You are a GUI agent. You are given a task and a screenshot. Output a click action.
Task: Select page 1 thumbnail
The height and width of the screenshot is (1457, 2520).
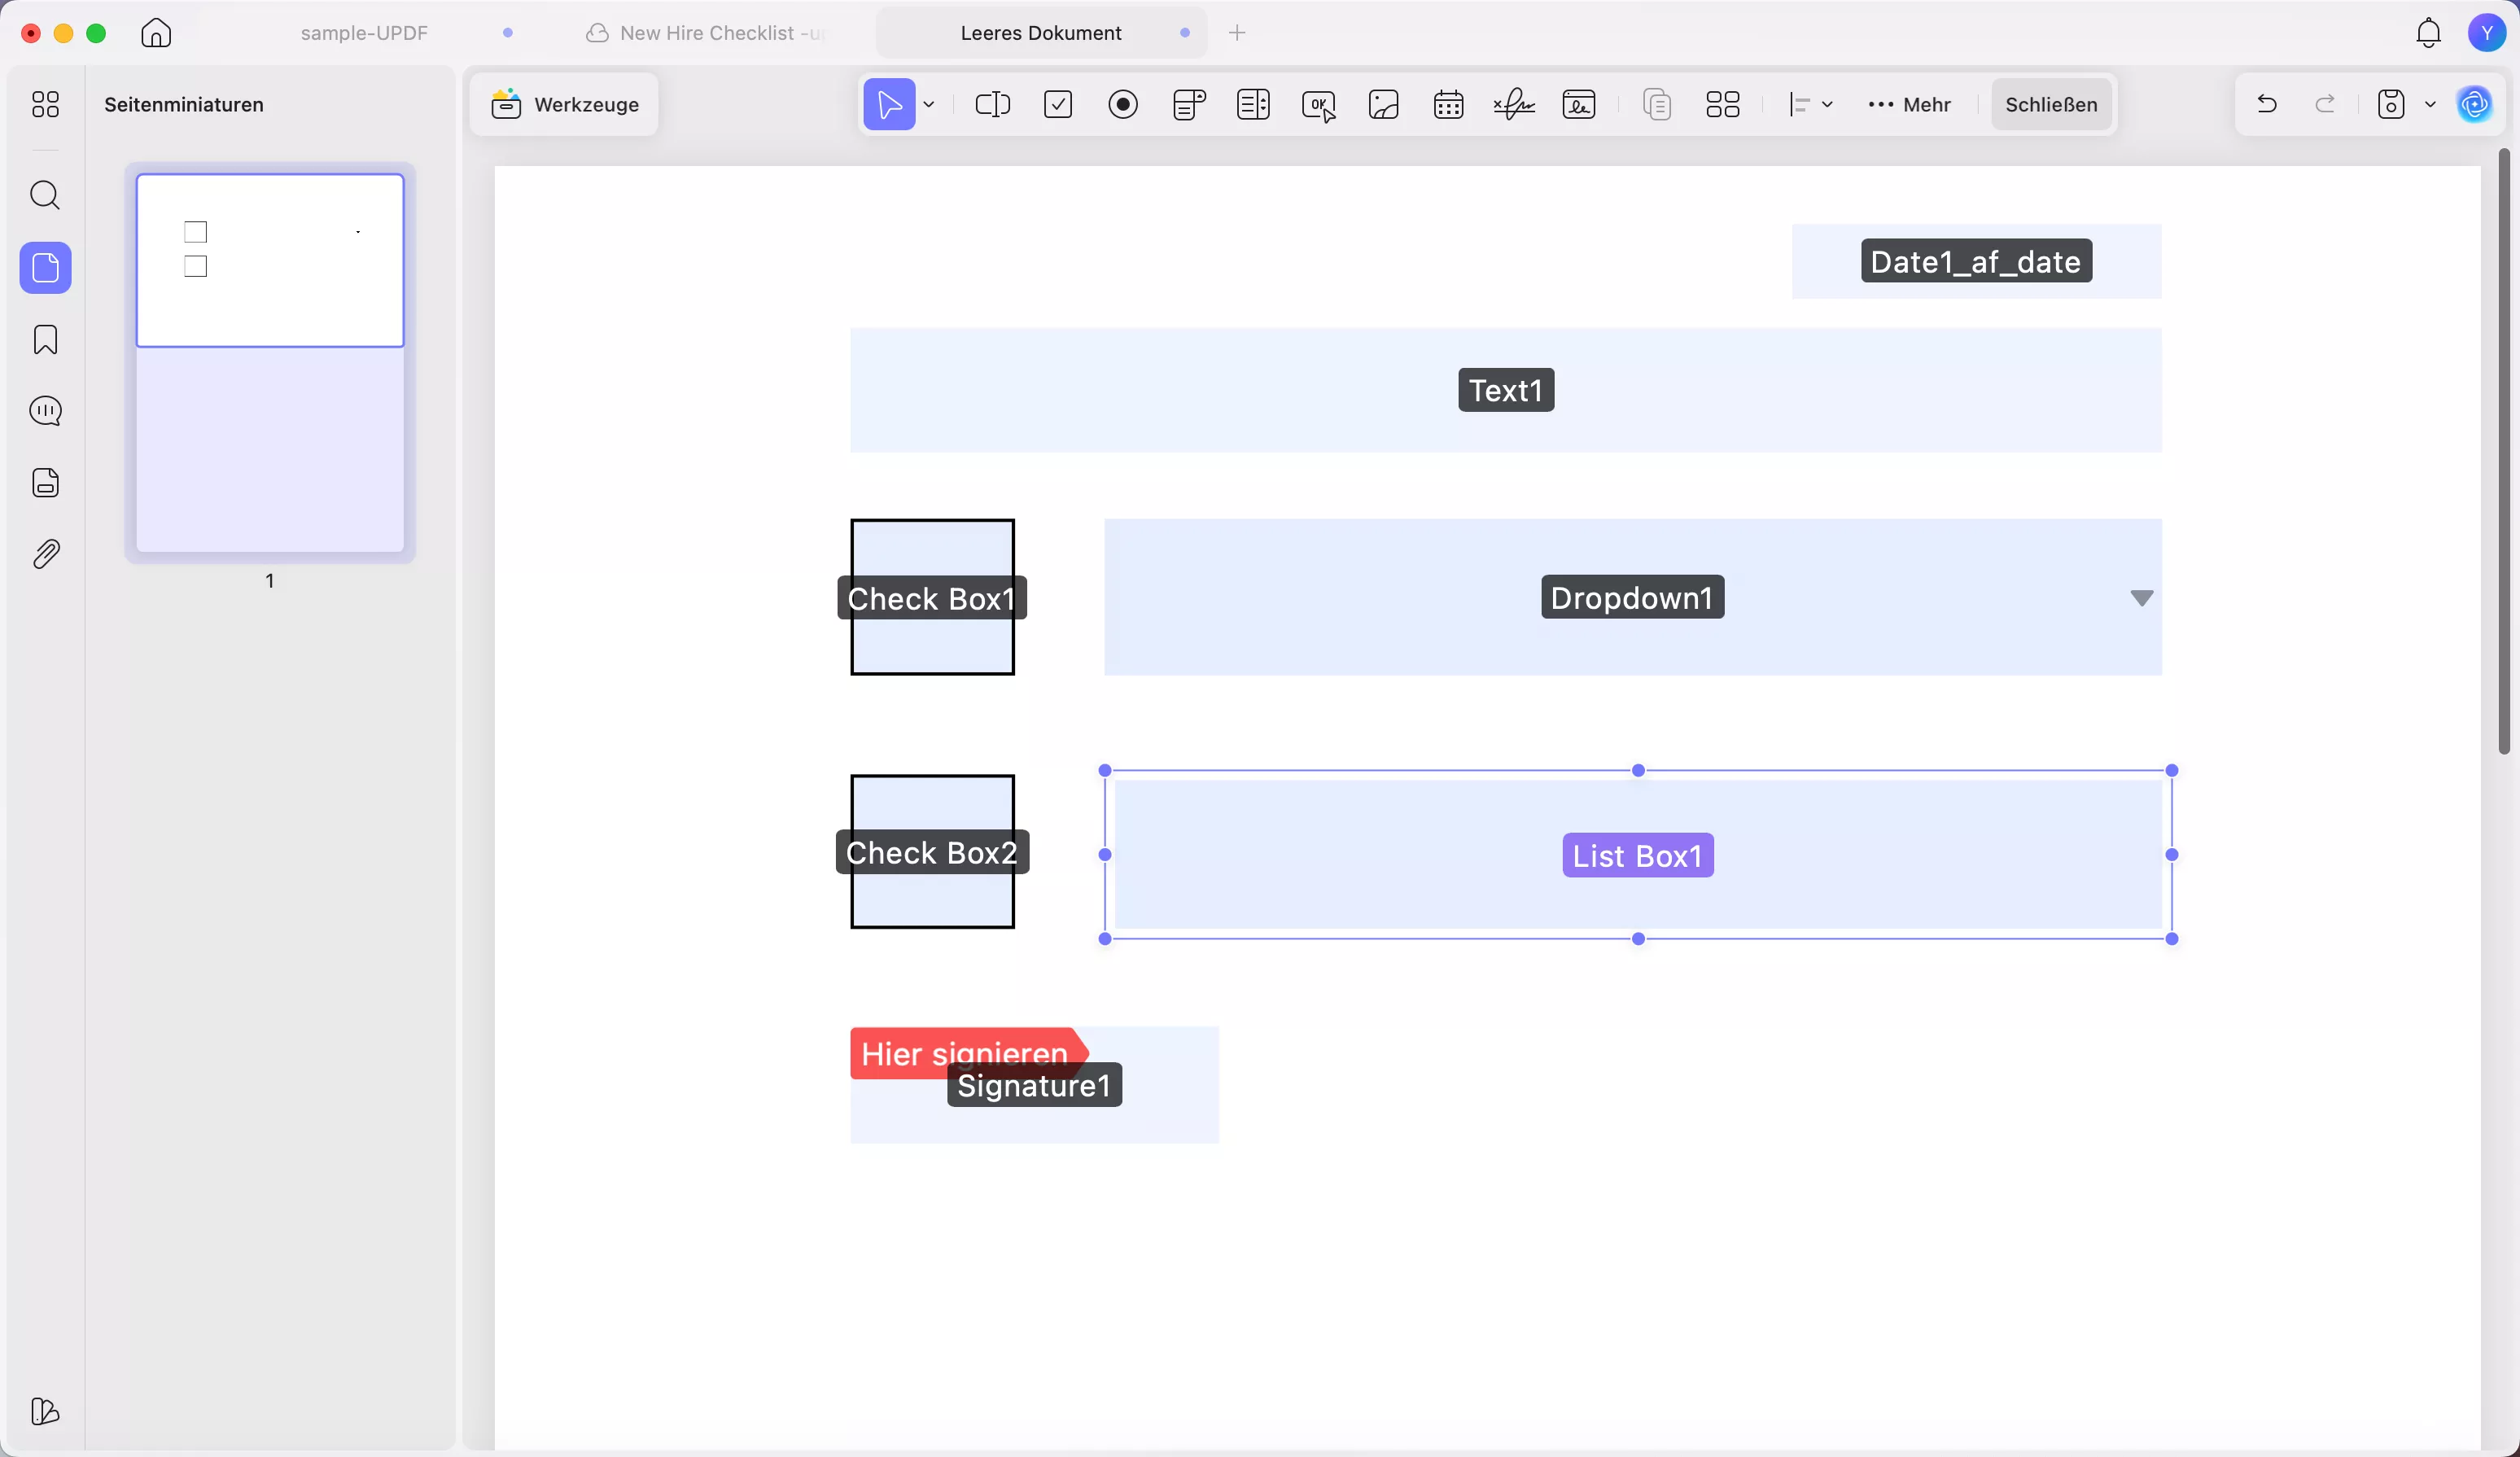click(x=270, y=362)
